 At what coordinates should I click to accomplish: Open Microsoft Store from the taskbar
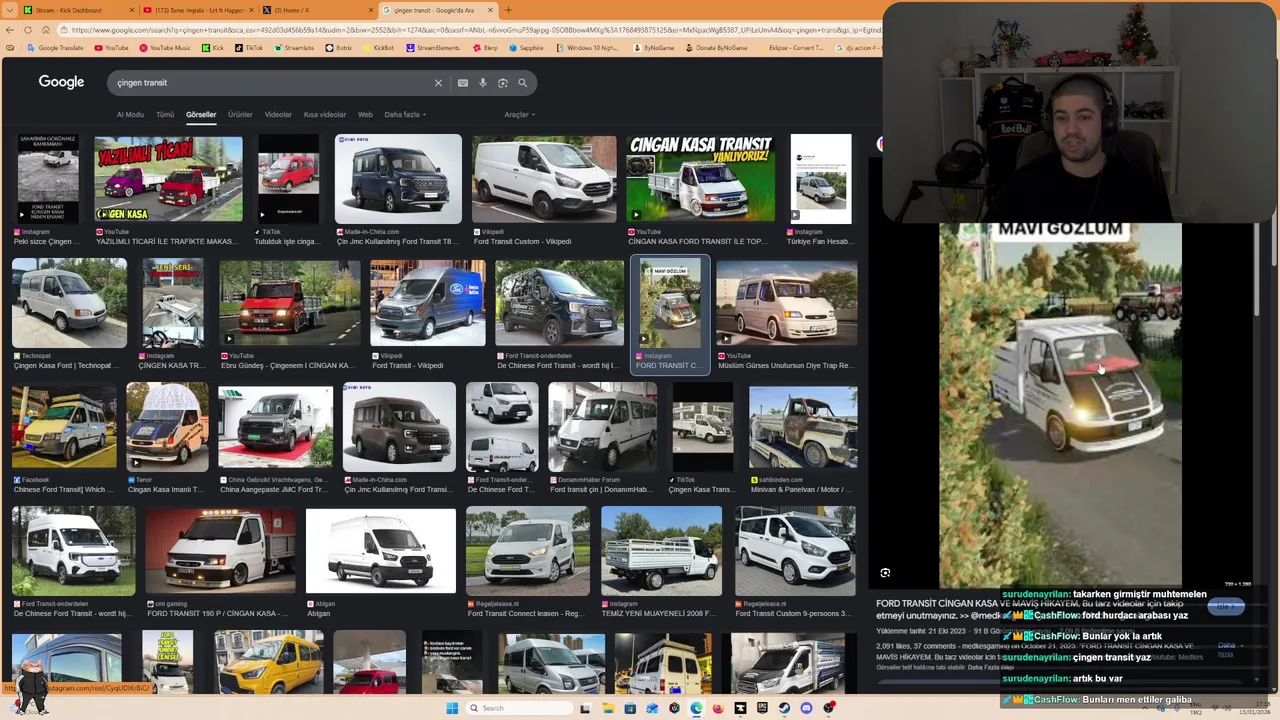pyautogui.click(x=630, y=708)
